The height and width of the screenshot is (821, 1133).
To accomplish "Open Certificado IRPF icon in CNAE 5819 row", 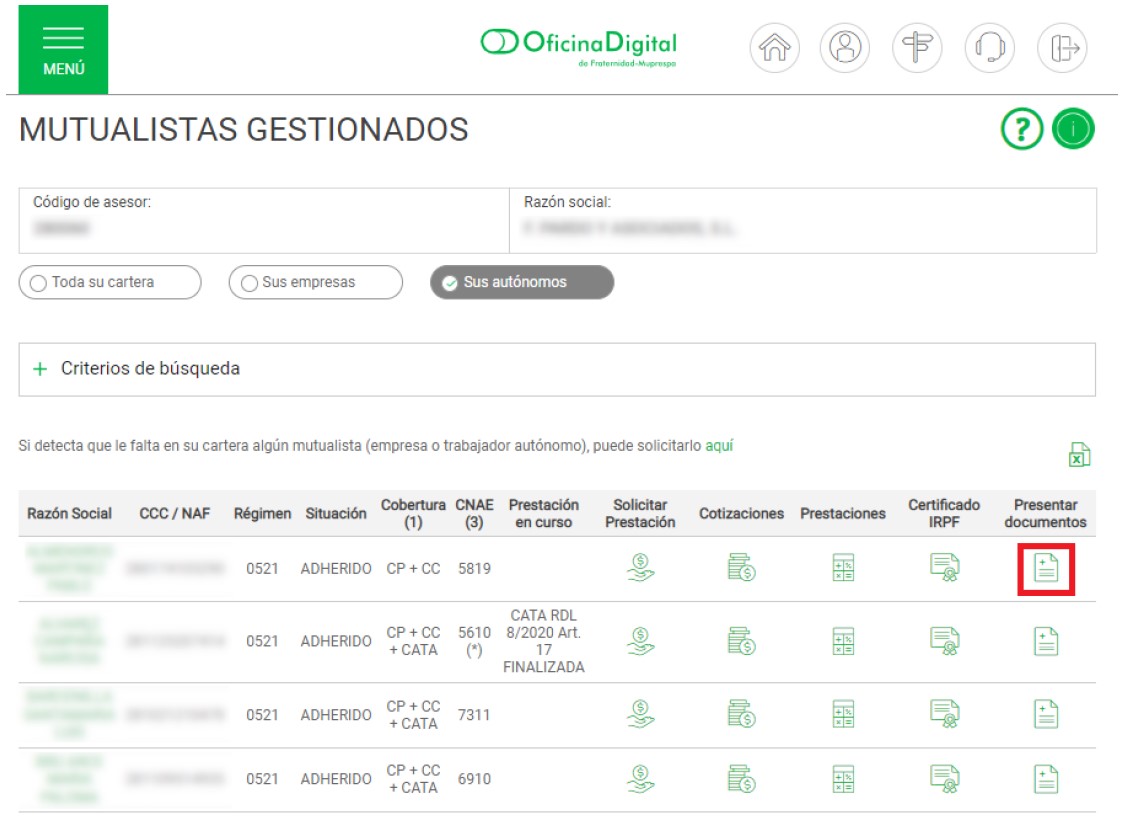I will click(x=944, y=567).
